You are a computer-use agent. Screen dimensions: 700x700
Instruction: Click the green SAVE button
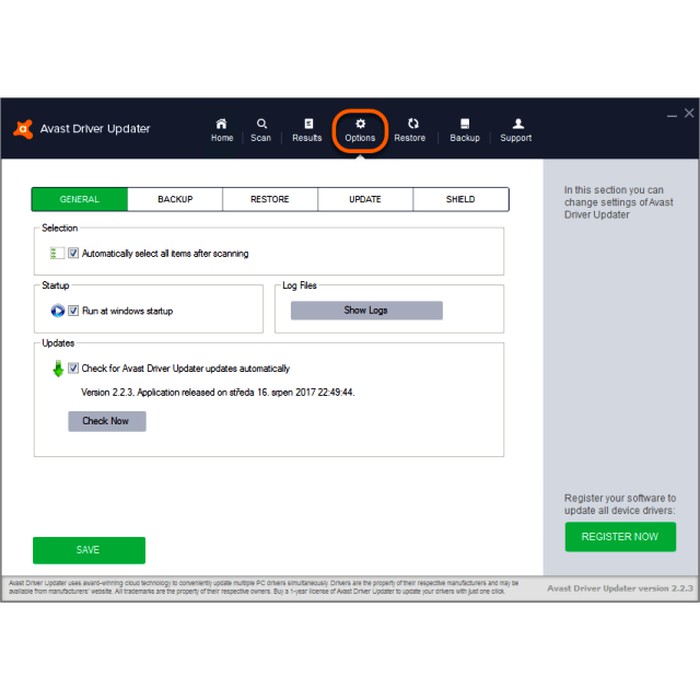pos(89,550)
